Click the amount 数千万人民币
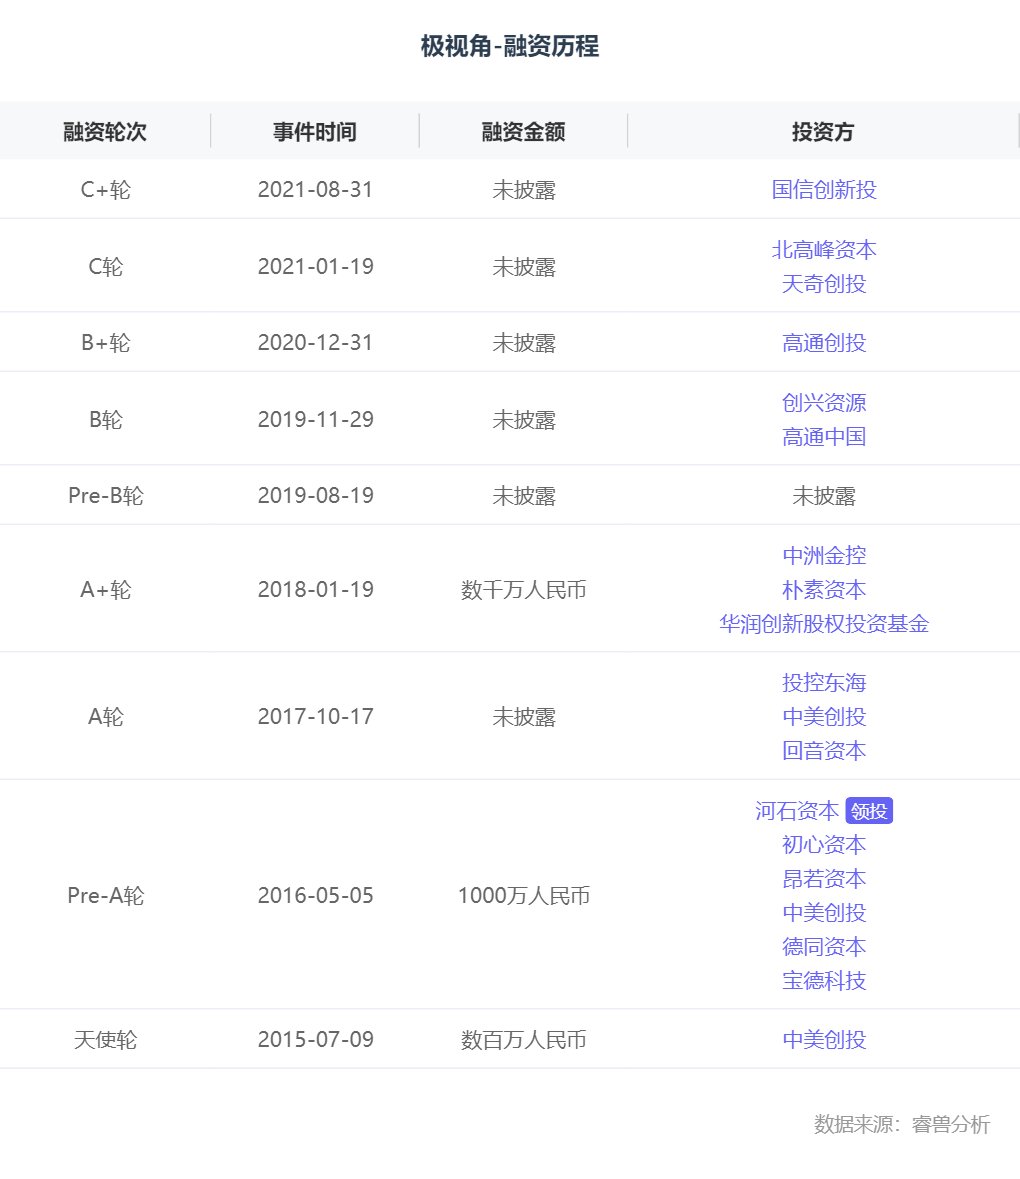 (x=523, y=590)
